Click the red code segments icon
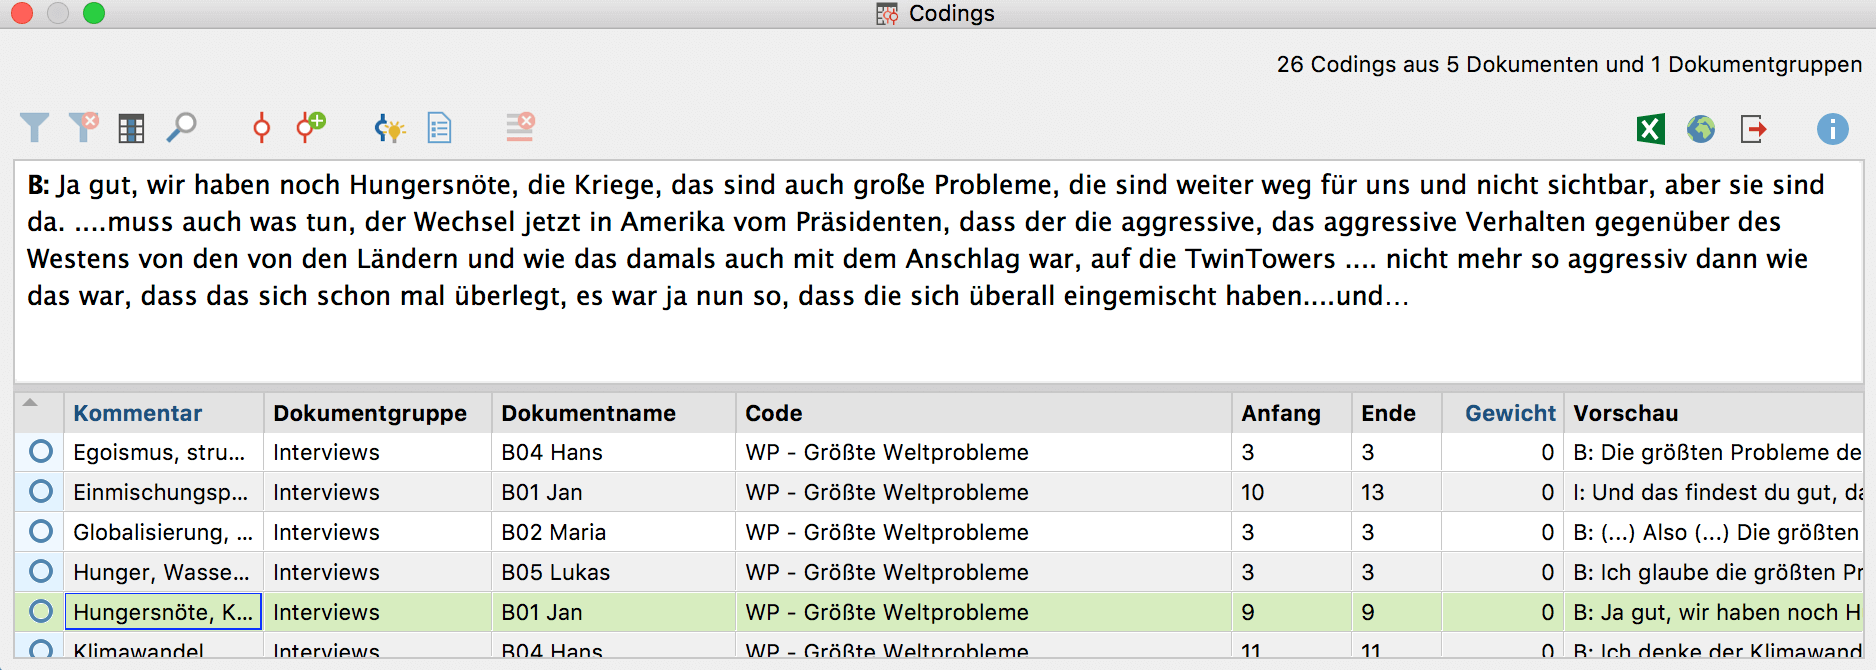This screenshot has width=1876, height=670. pos(261,127)
